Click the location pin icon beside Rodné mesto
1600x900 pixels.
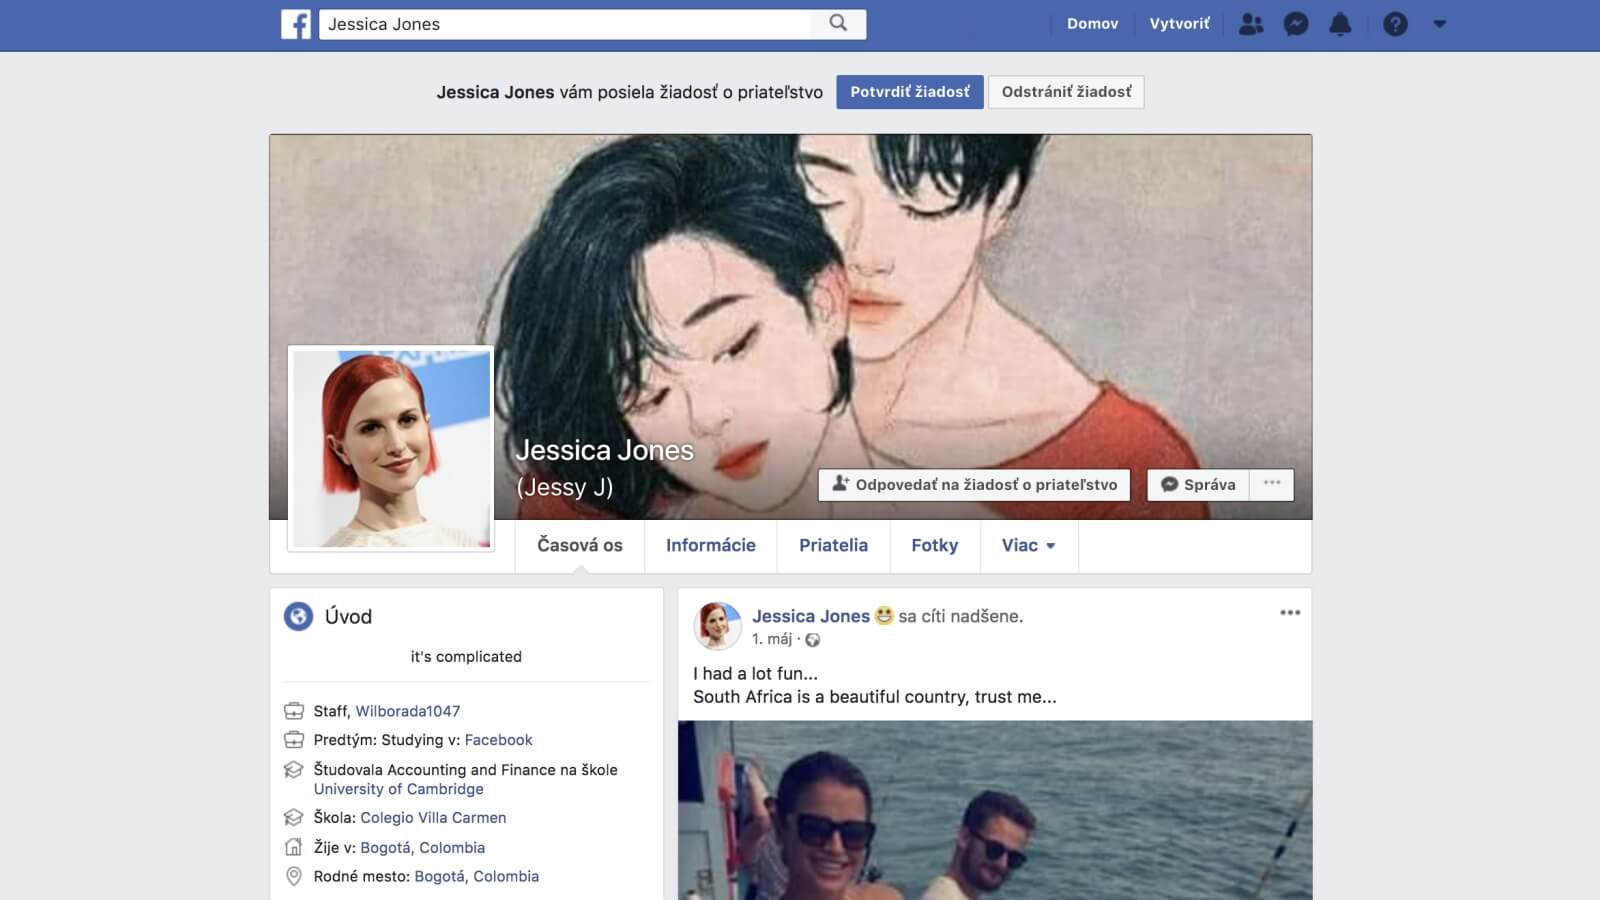294,877
